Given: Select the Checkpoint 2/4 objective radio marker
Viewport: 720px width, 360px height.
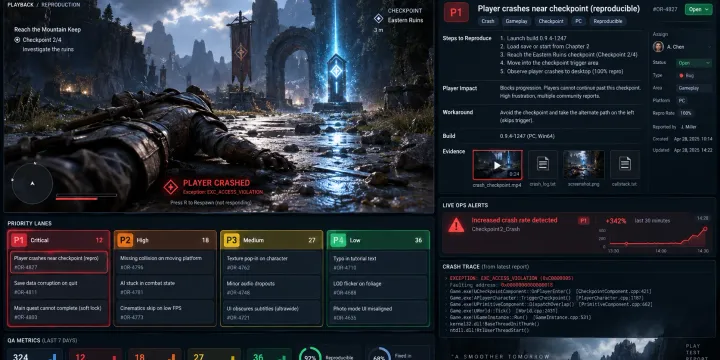Looking at the screenshot, I should coord(17,40).
